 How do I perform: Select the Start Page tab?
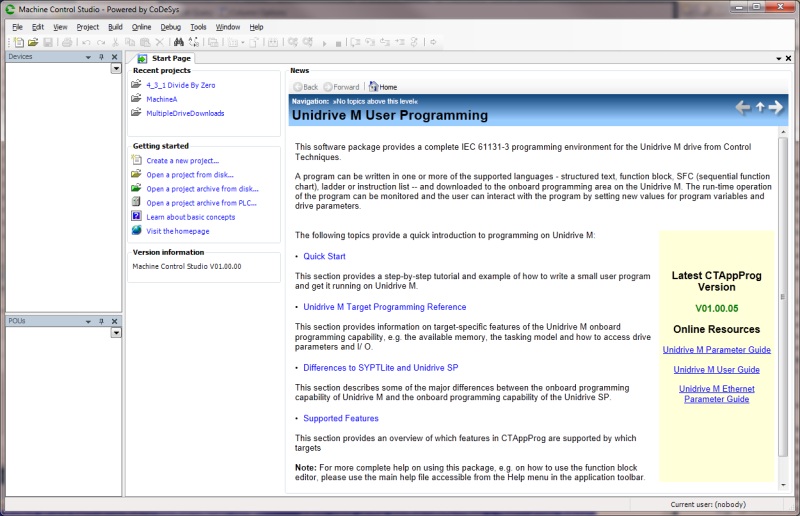coord(164,59)
